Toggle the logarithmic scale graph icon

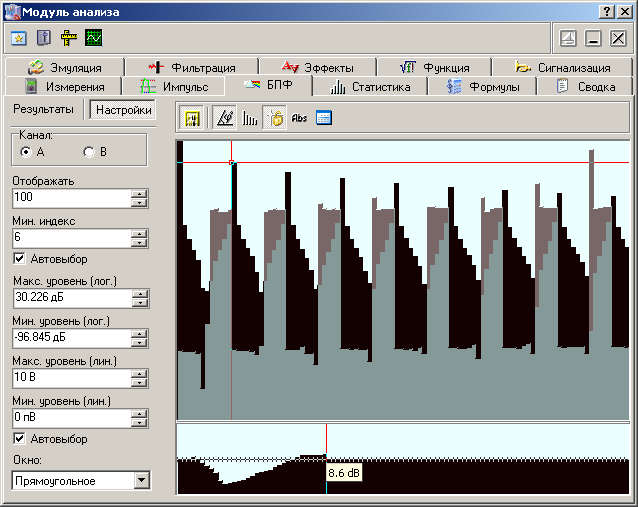(x=225, y=118)
